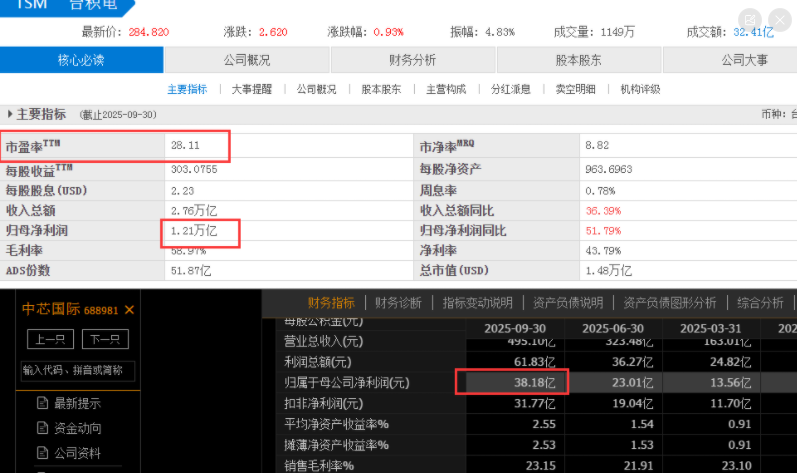Viewport: 797px width, 473px height.
Task: Select the 主要指标 sub-link
Action: click(x=188, y=89)
